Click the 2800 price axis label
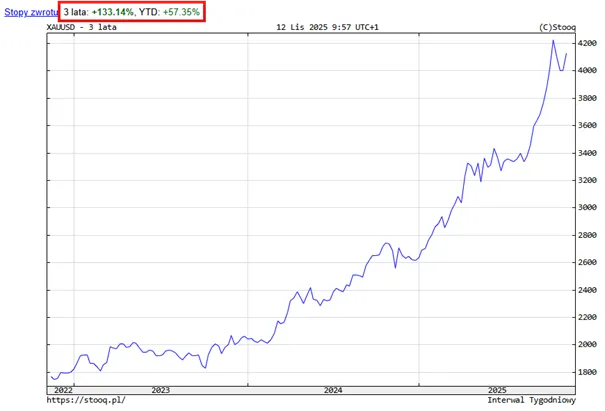Image resolution: width=605 pixels, height=411 pixels. pos(587,235)
